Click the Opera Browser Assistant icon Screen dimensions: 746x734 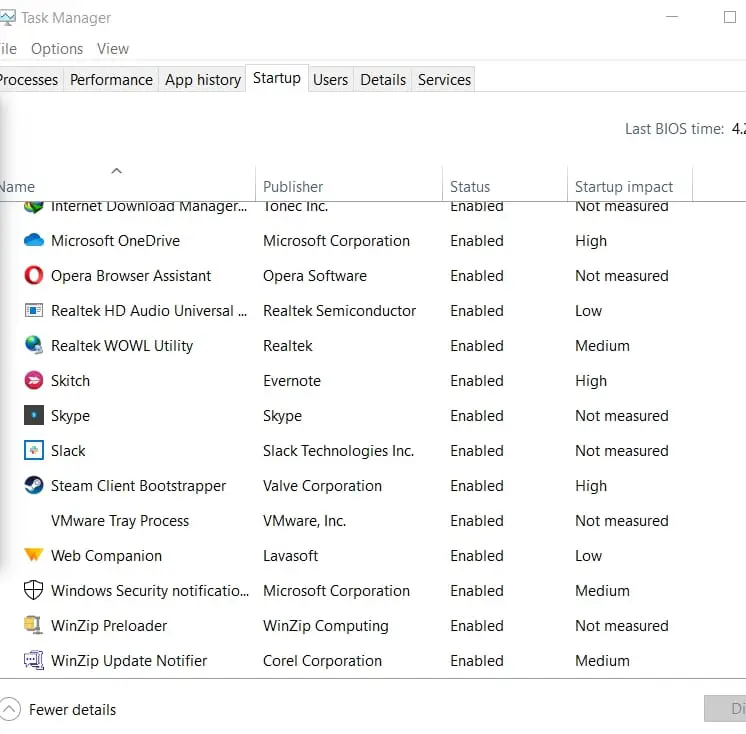tap(34, 275)
